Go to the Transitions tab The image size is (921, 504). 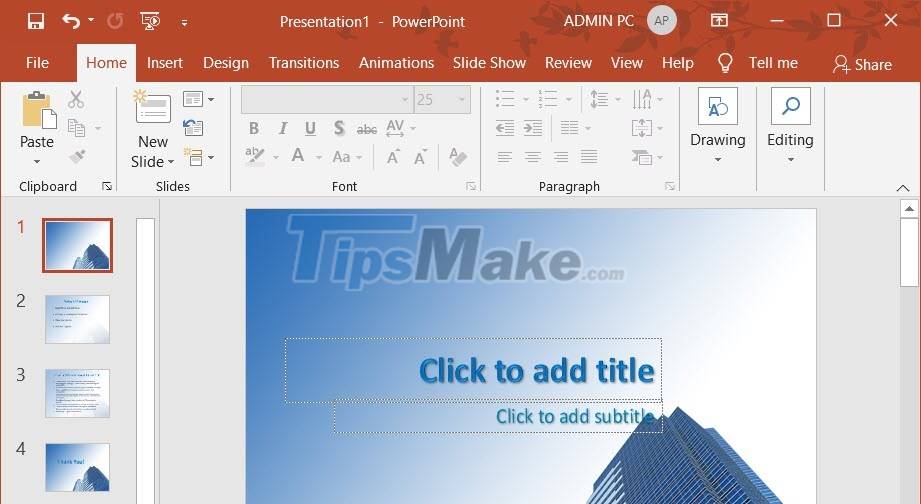point(304,63)
